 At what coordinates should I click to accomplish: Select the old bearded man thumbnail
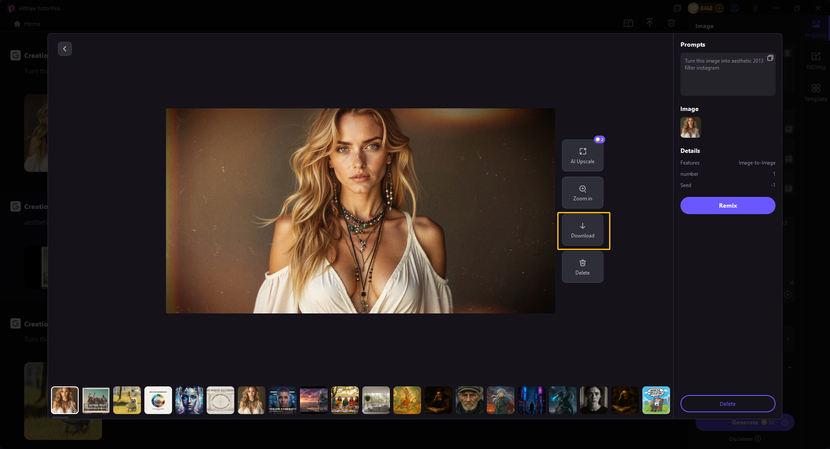tap(469, 400)
